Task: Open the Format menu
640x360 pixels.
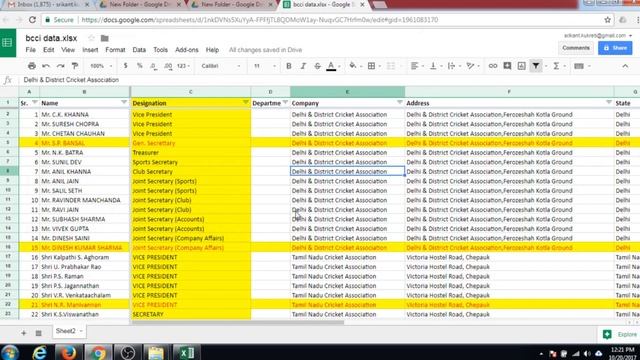Action: point(115,50)
